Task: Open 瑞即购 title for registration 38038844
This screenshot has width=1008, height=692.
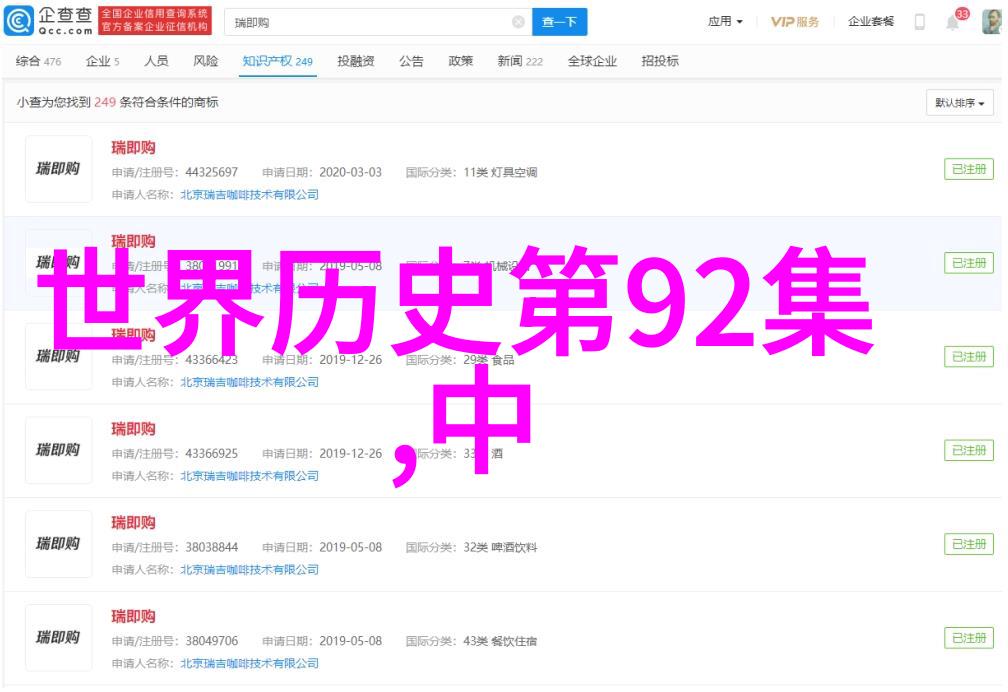Action: [133, 523]
